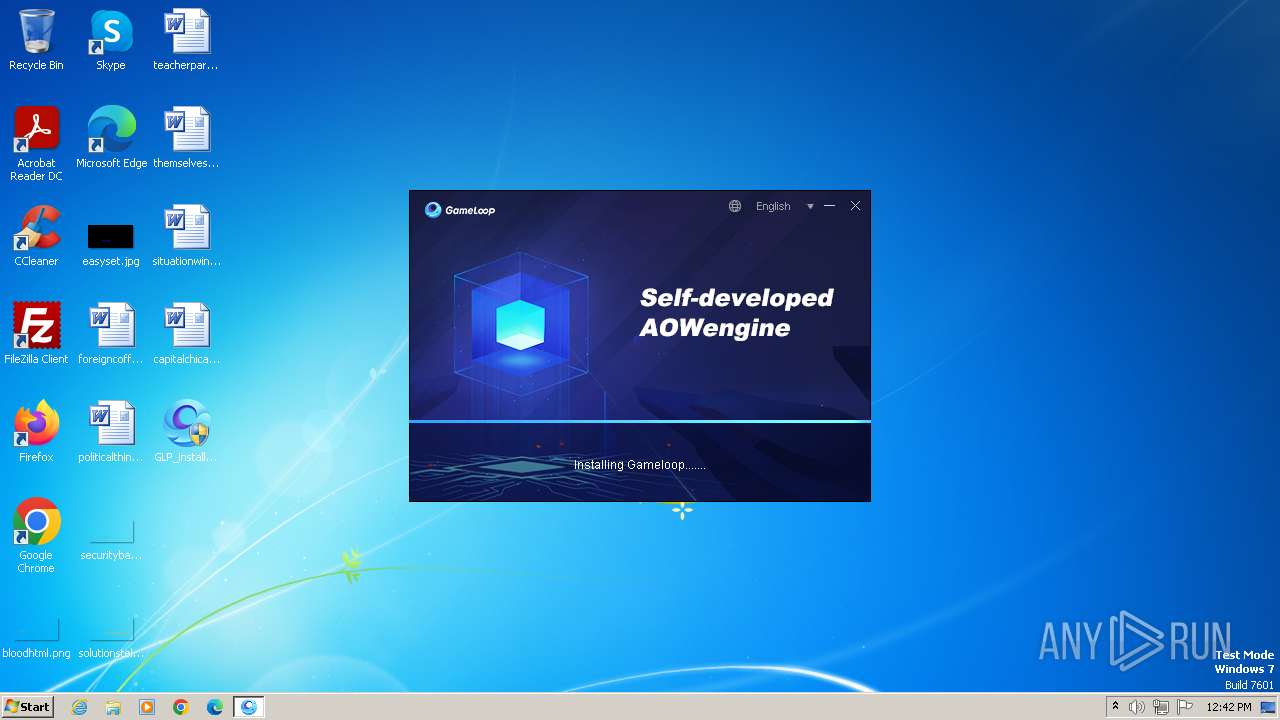Select the capitalchica... Word document
The width and height of the screenshot is (1280, 720).
pyautogui.click(x=186, y=334)
